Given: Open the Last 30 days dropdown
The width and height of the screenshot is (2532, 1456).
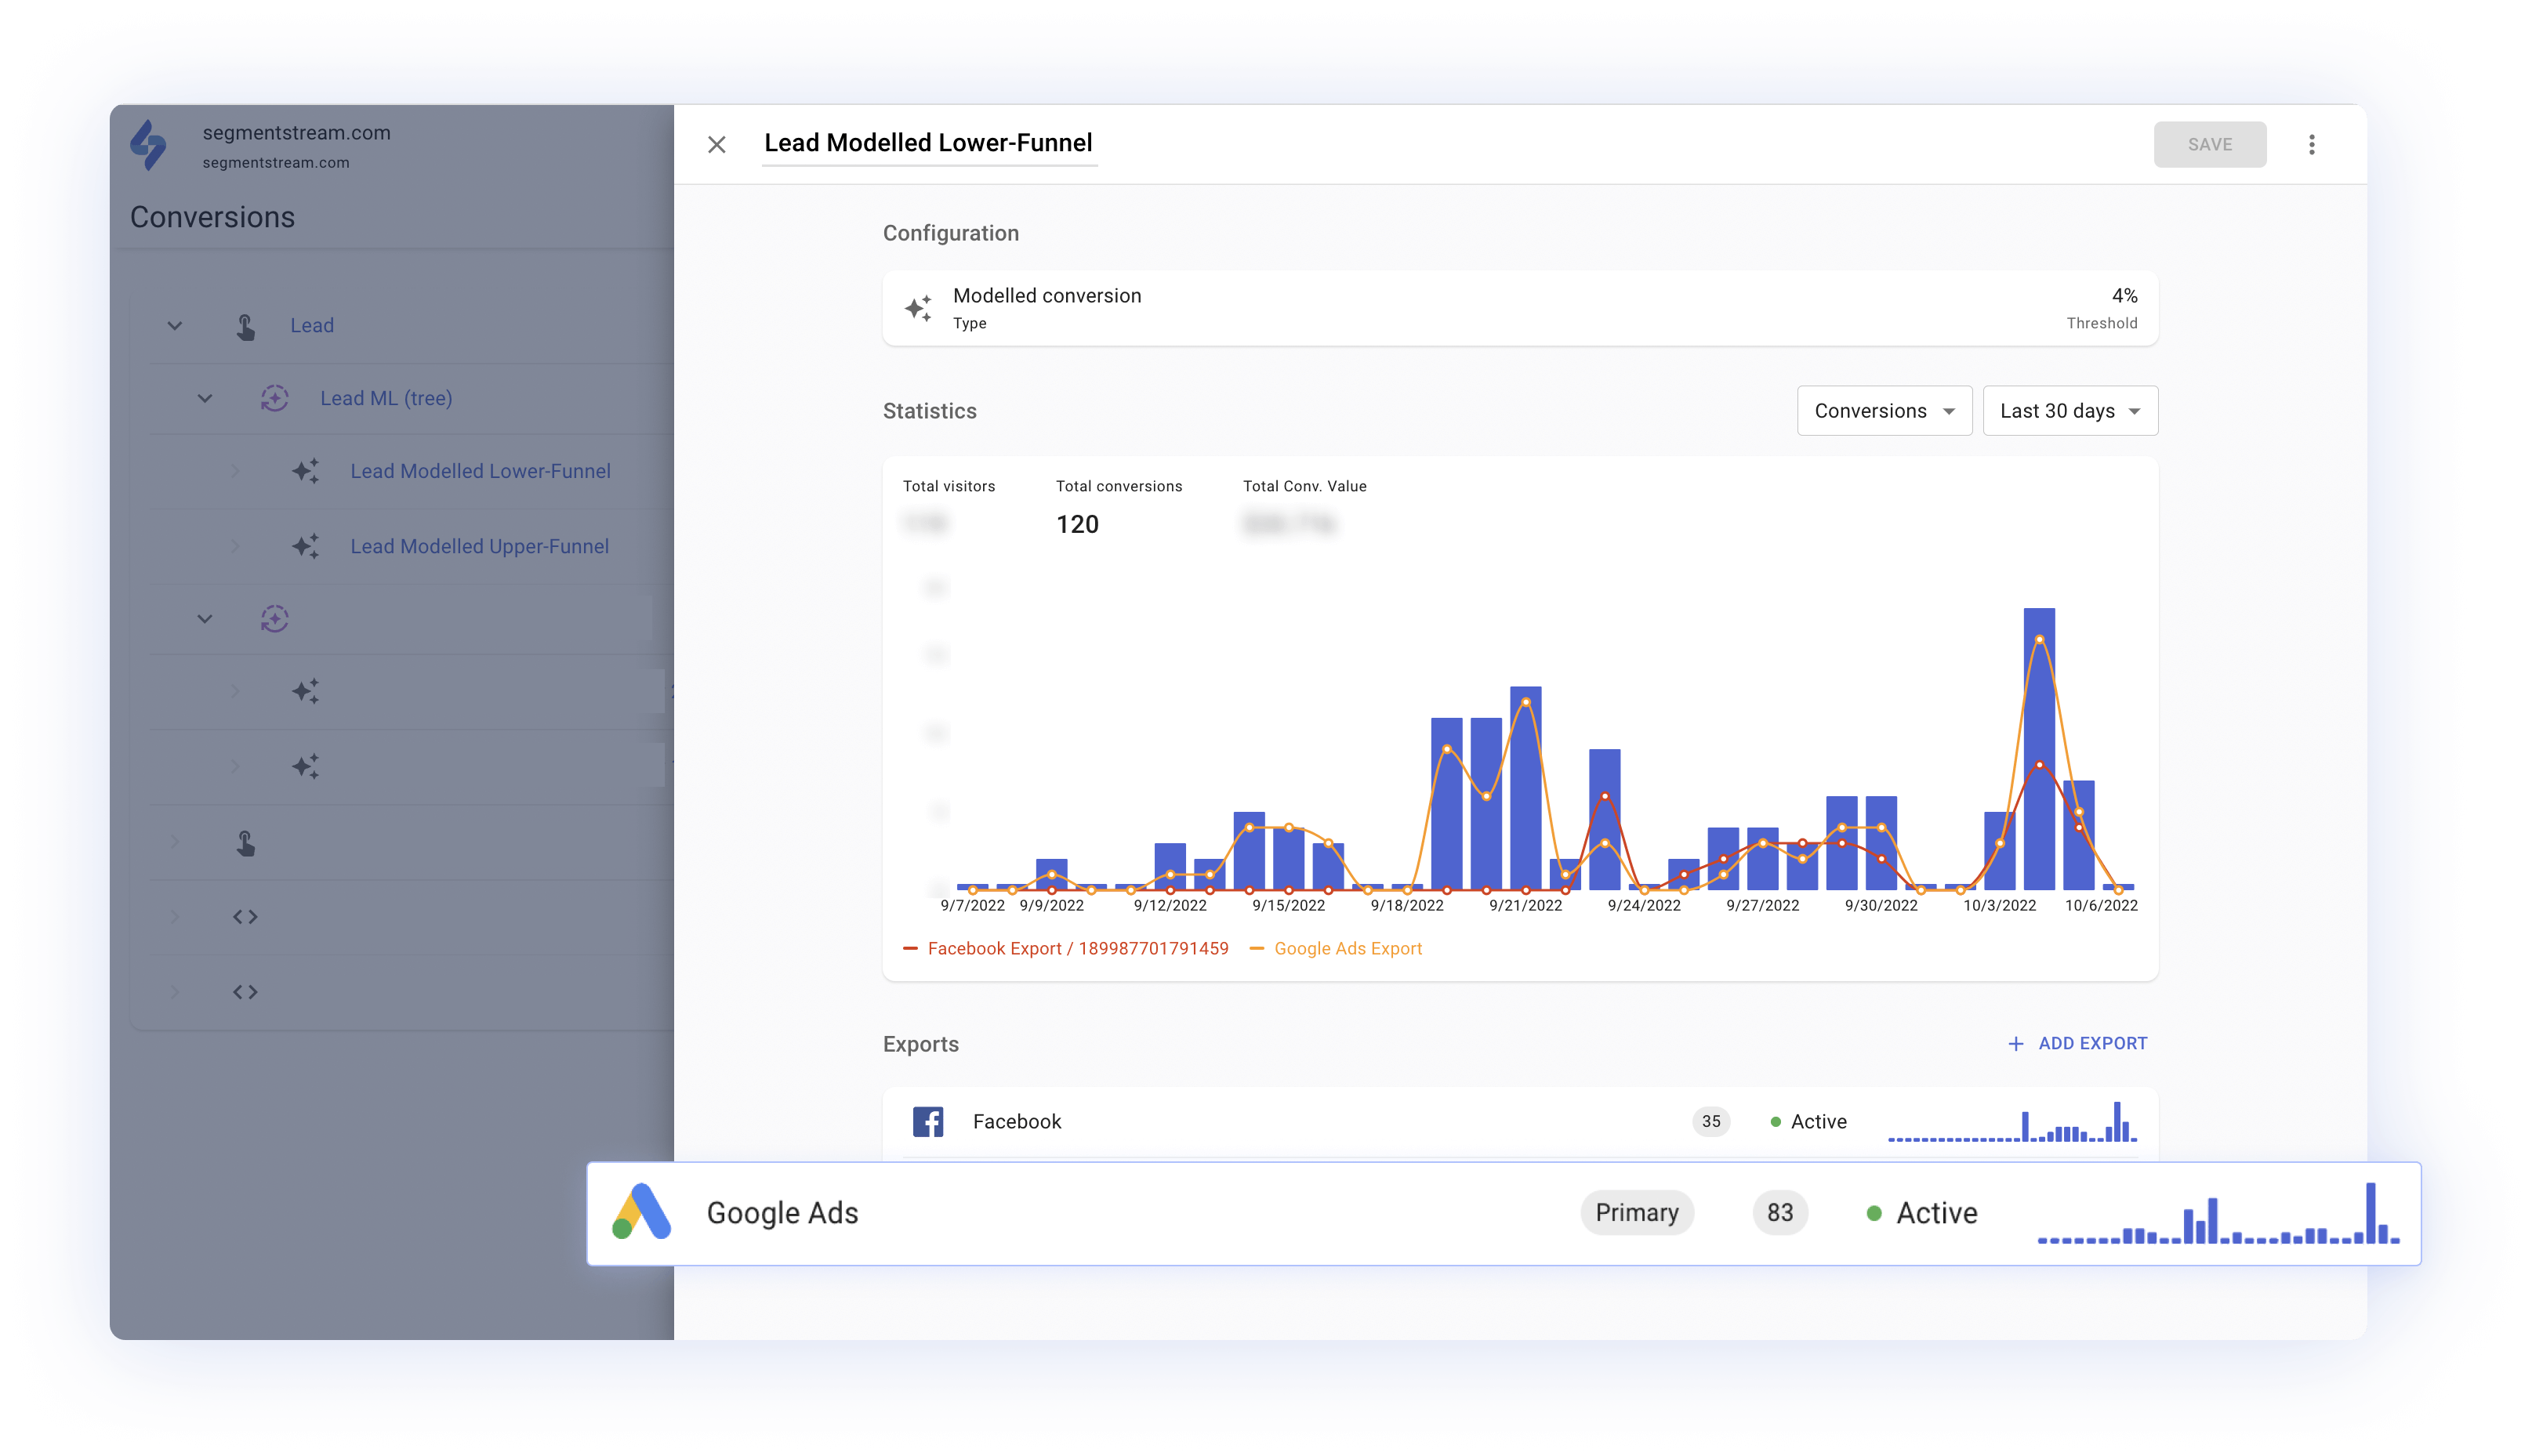Looking at the screenshot, I should 2070,411.
